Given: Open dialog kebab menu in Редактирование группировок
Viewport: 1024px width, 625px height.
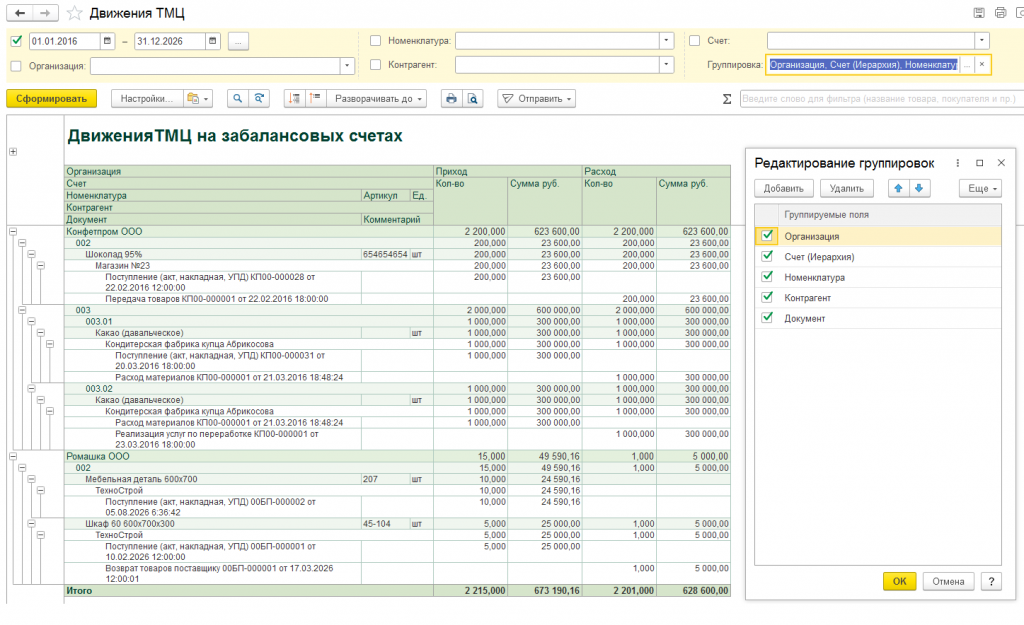Looking at the screenshot, I should click(958, 163).
